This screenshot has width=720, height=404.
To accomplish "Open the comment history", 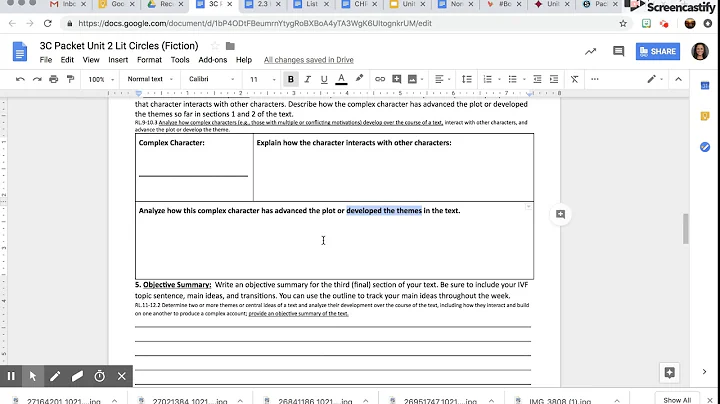I will pos(619,51).
